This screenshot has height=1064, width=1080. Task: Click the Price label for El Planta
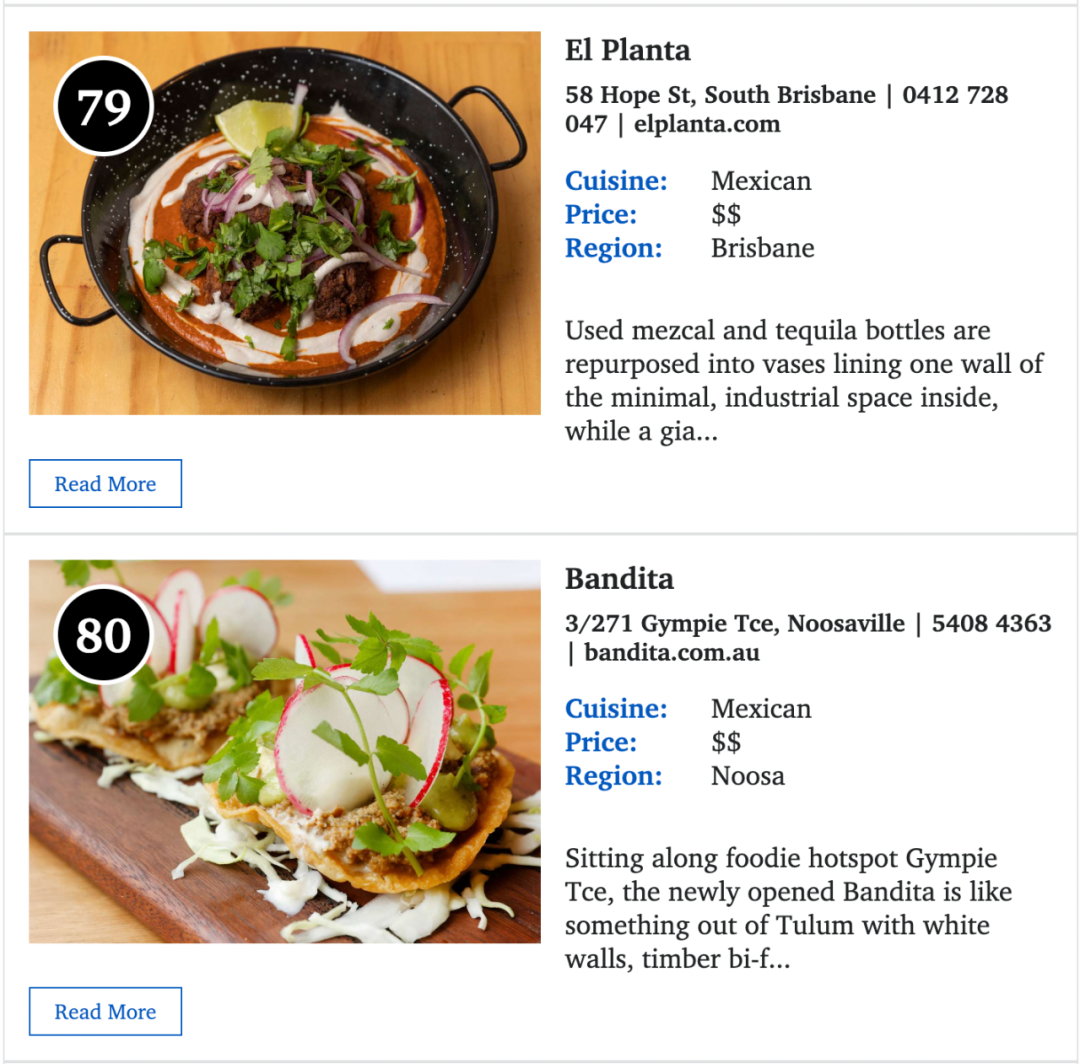pyautogui.click(x=601, y=214)
